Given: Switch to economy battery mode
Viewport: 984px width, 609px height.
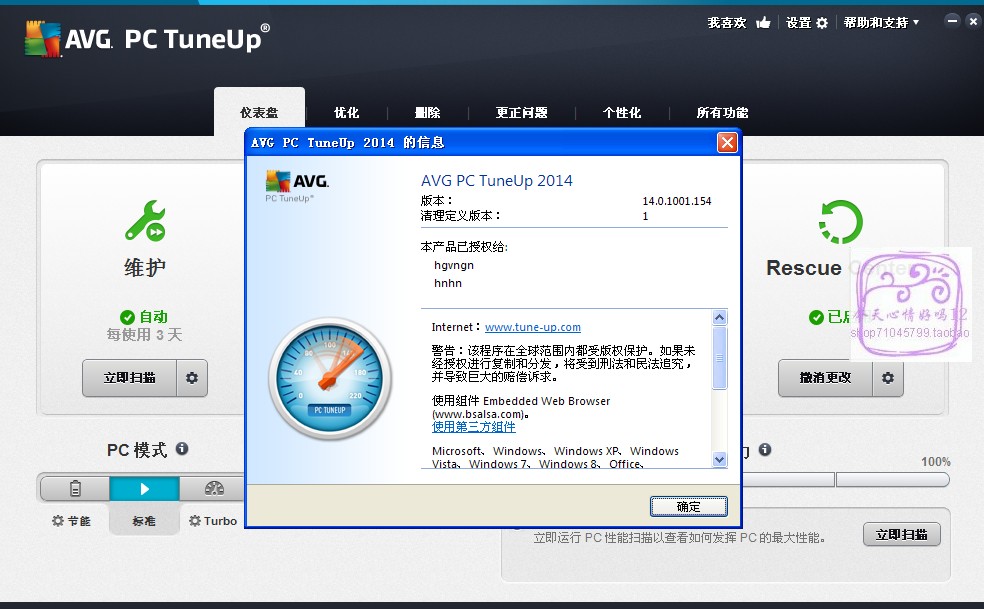Looking at the screenshot, I should click(x=75, y=488).
